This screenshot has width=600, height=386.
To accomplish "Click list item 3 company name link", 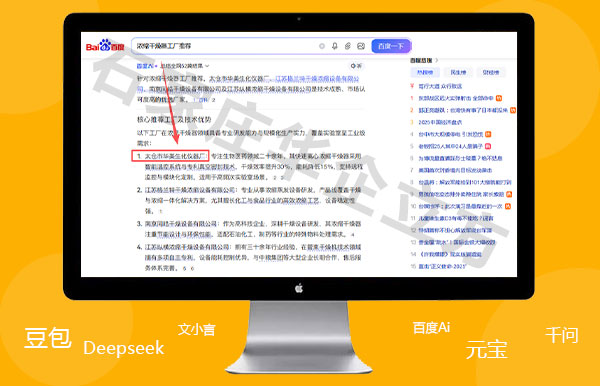I will [x=181, y=223].
